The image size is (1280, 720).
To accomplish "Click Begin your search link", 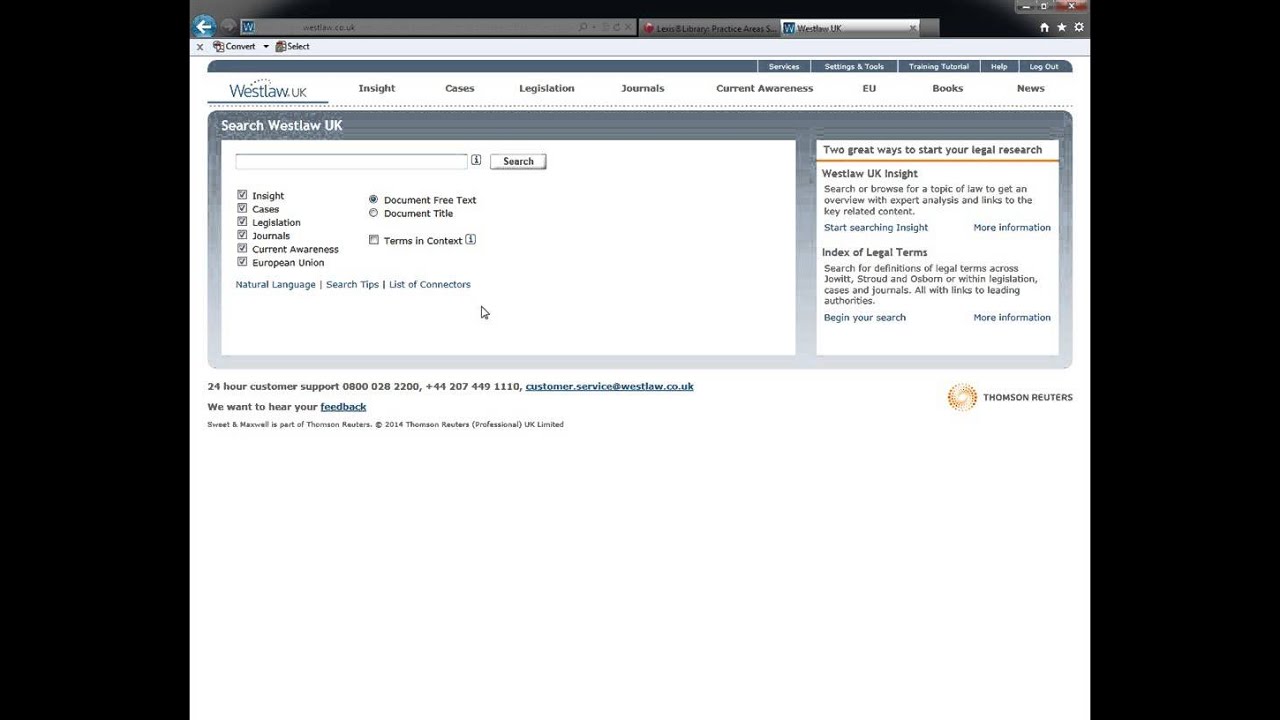I will click(x=865, y=318).
